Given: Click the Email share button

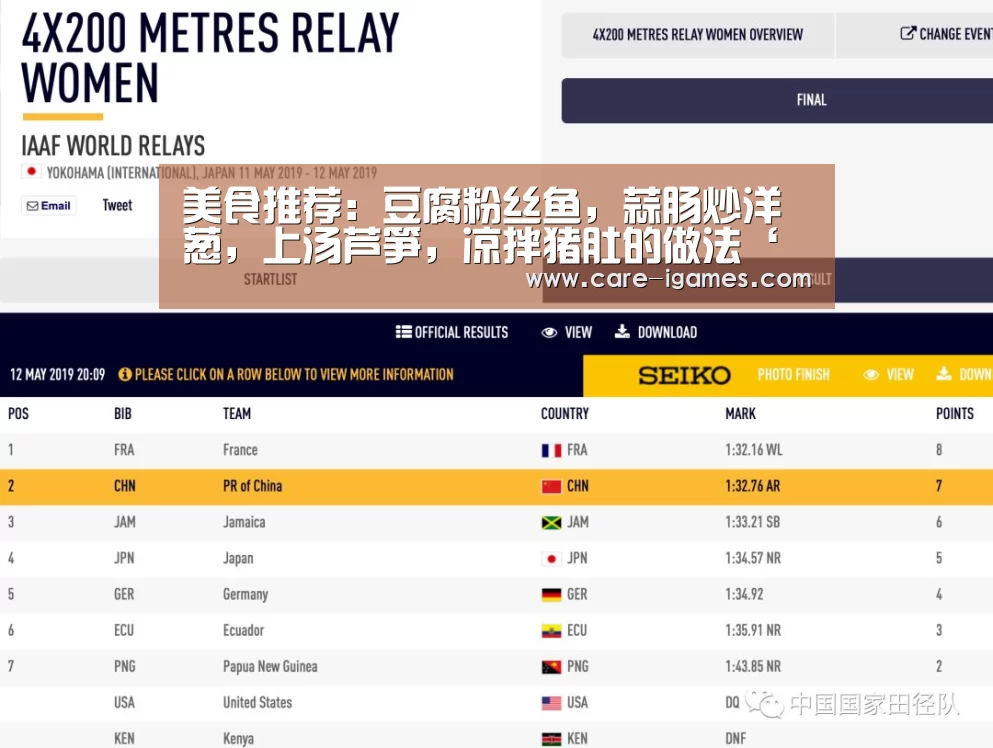Looking at the screenshot, I should [x=49, y=206].
